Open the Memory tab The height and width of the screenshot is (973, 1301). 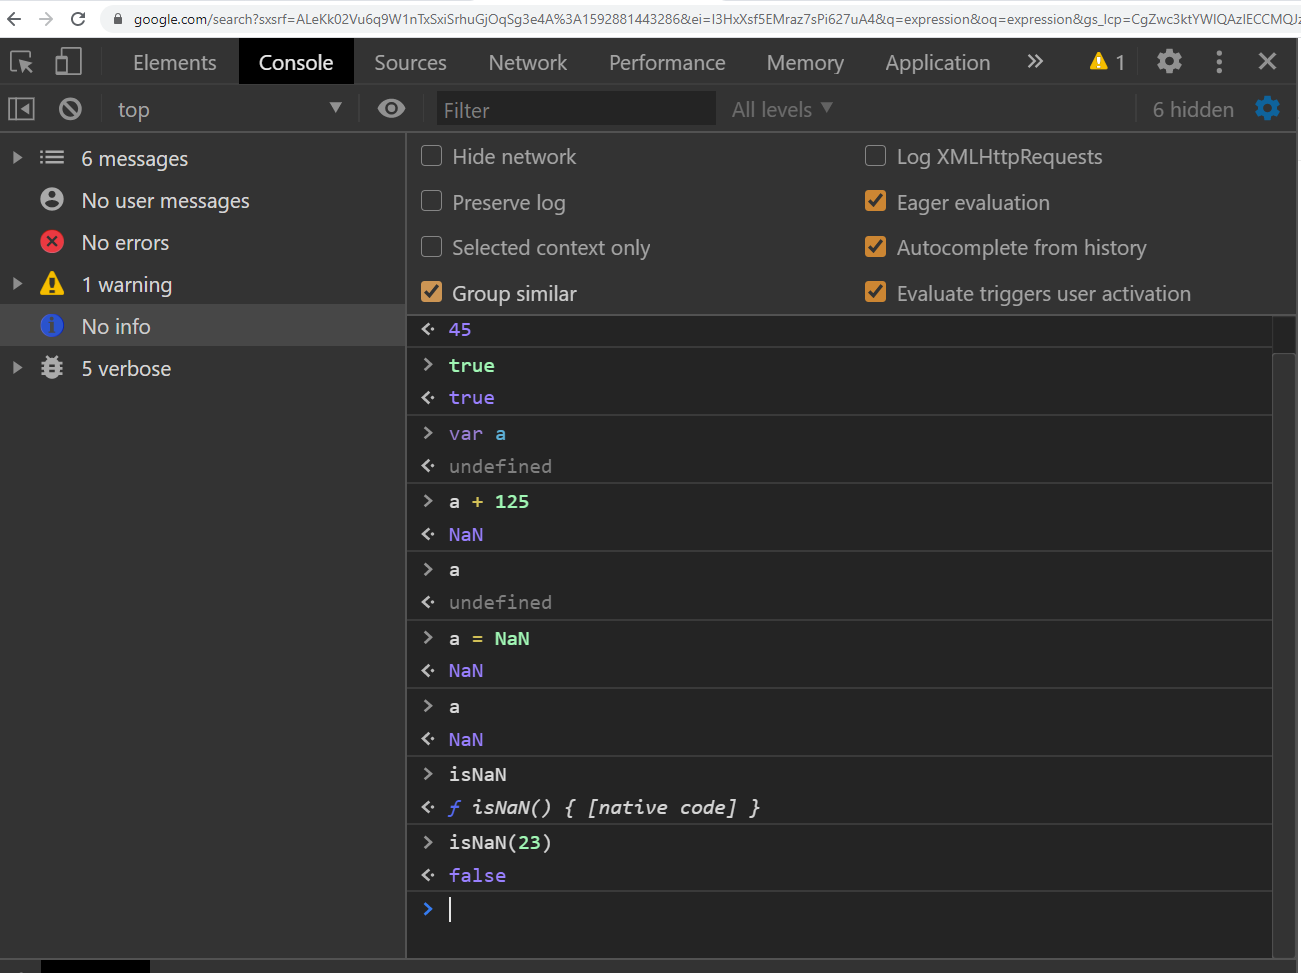click(805, 62)
